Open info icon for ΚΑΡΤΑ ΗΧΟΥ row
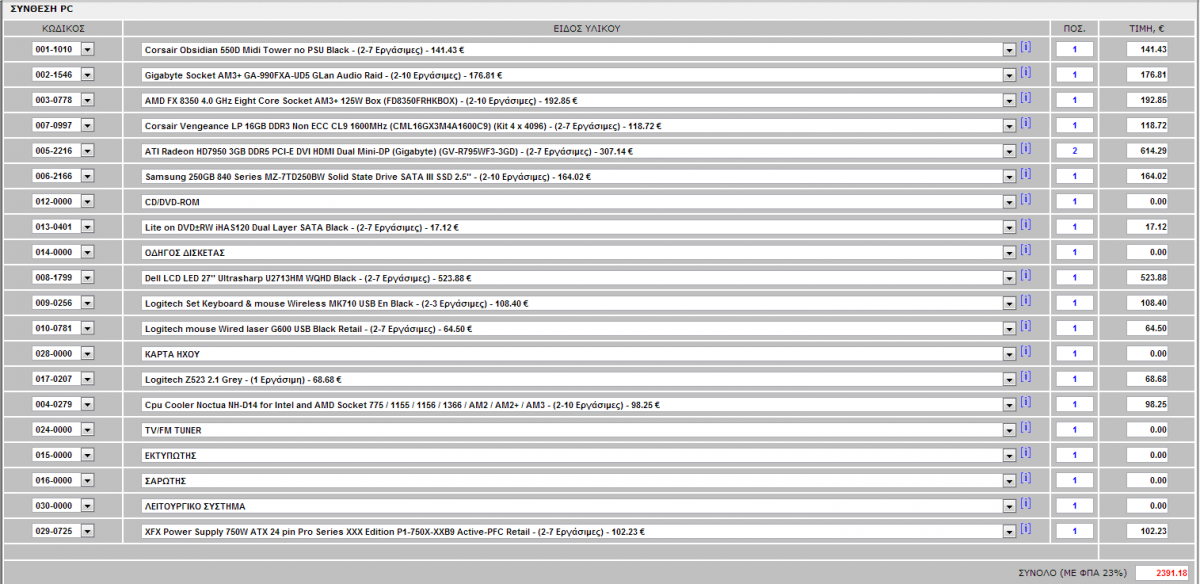Viewport: 1200px width, 584px height. tap(1026, 351)
